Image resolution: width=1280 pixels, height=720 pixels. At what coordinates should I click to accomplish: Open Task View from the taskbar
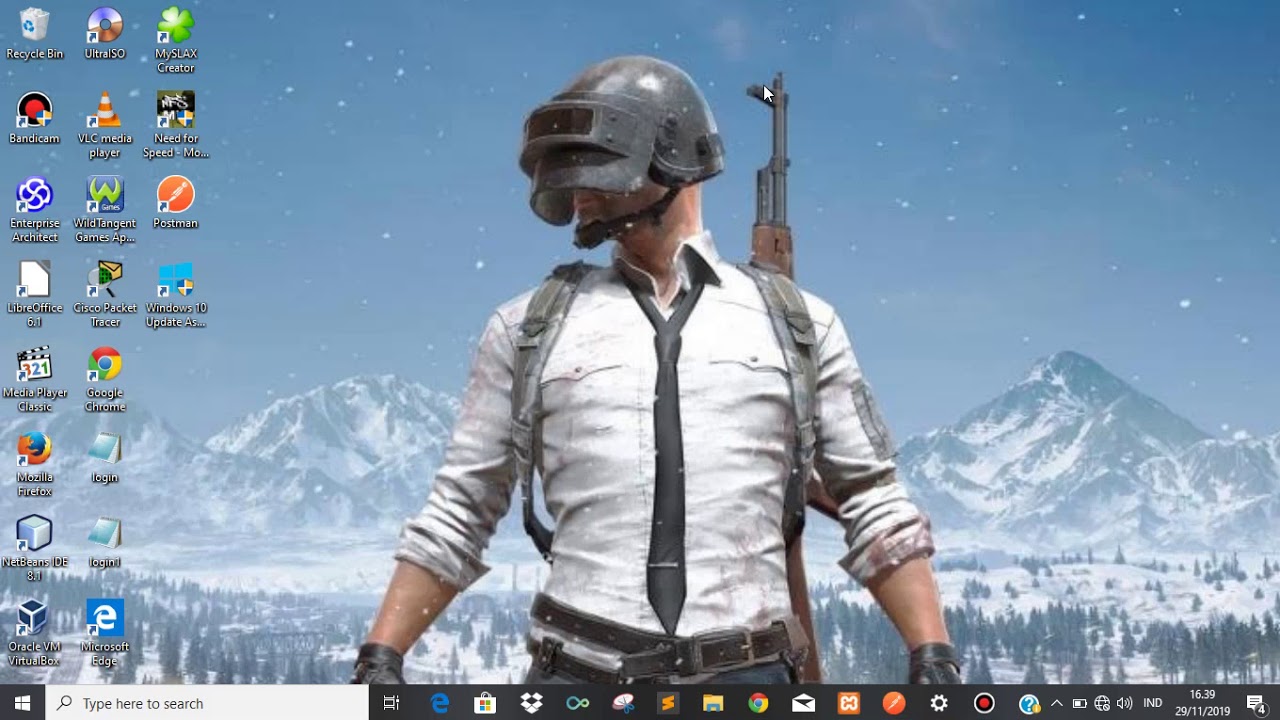[x=391, y=703]
